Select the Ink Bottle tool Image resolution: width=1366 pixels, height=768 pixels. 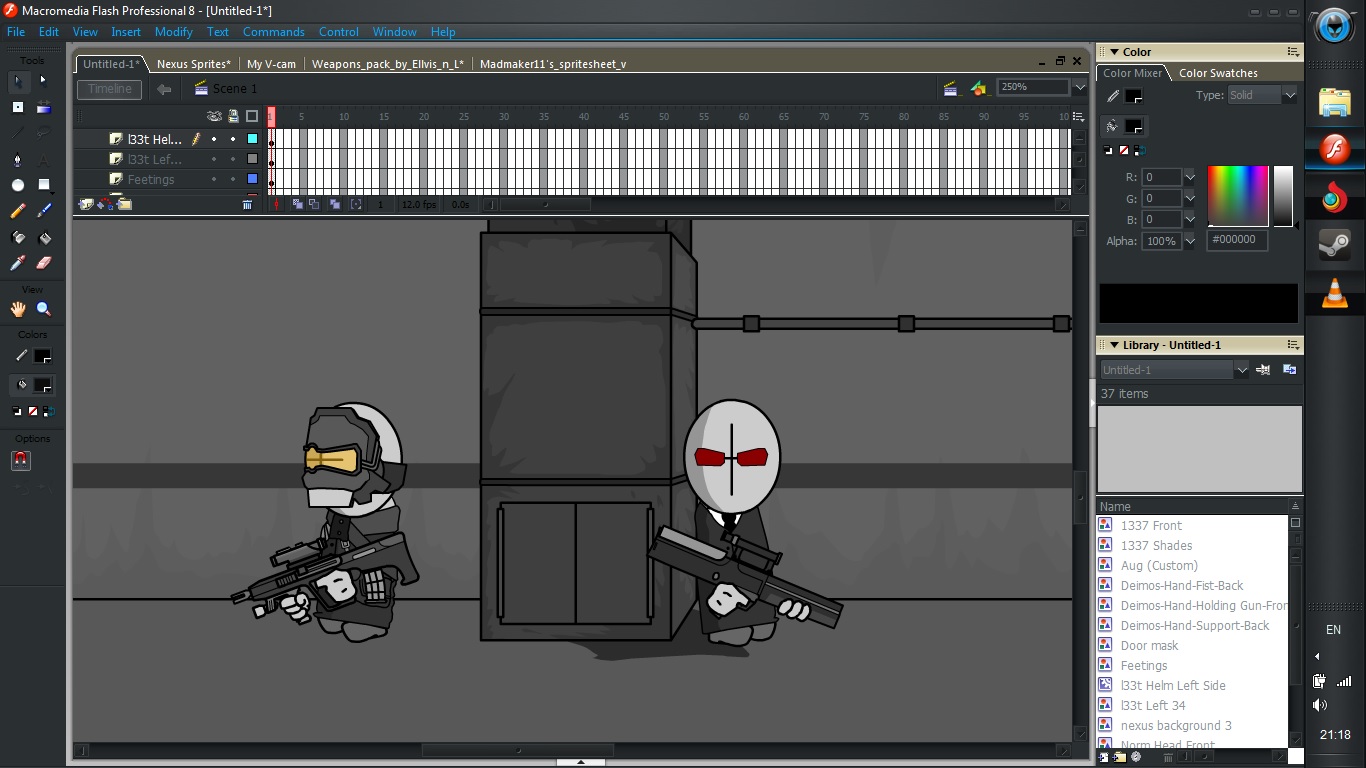[18, 237]
